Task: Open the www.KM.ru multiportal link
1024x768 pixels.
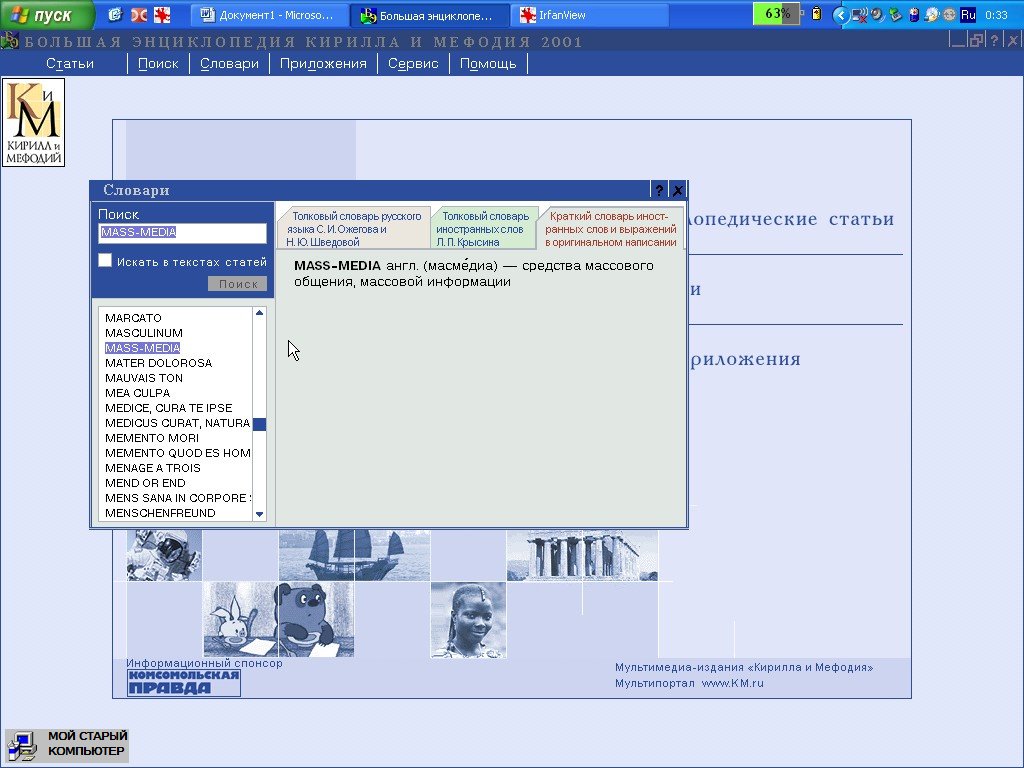Action: [732, 683]
